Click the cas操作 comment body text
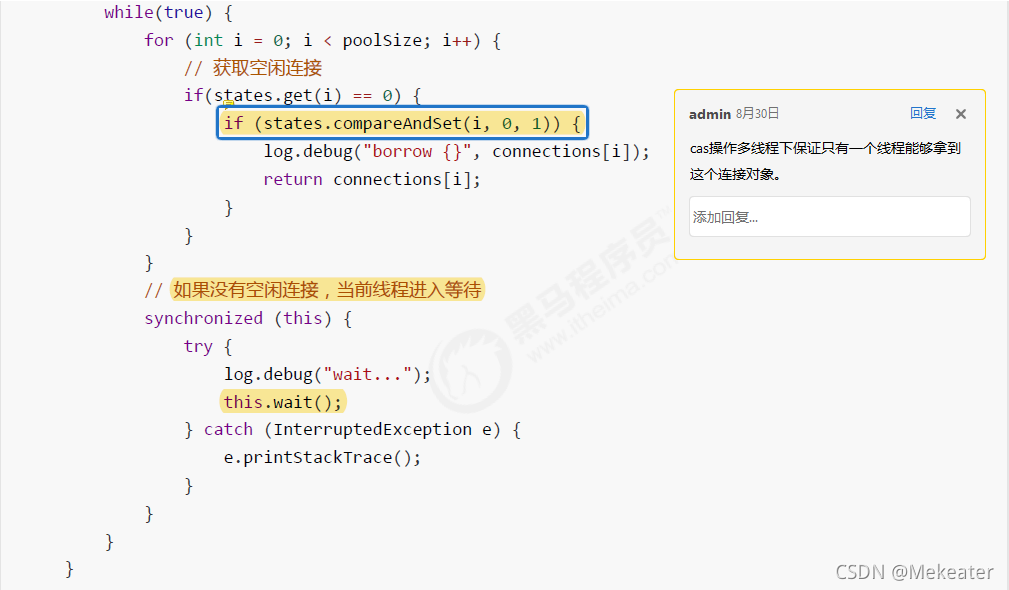 (825, 161)
